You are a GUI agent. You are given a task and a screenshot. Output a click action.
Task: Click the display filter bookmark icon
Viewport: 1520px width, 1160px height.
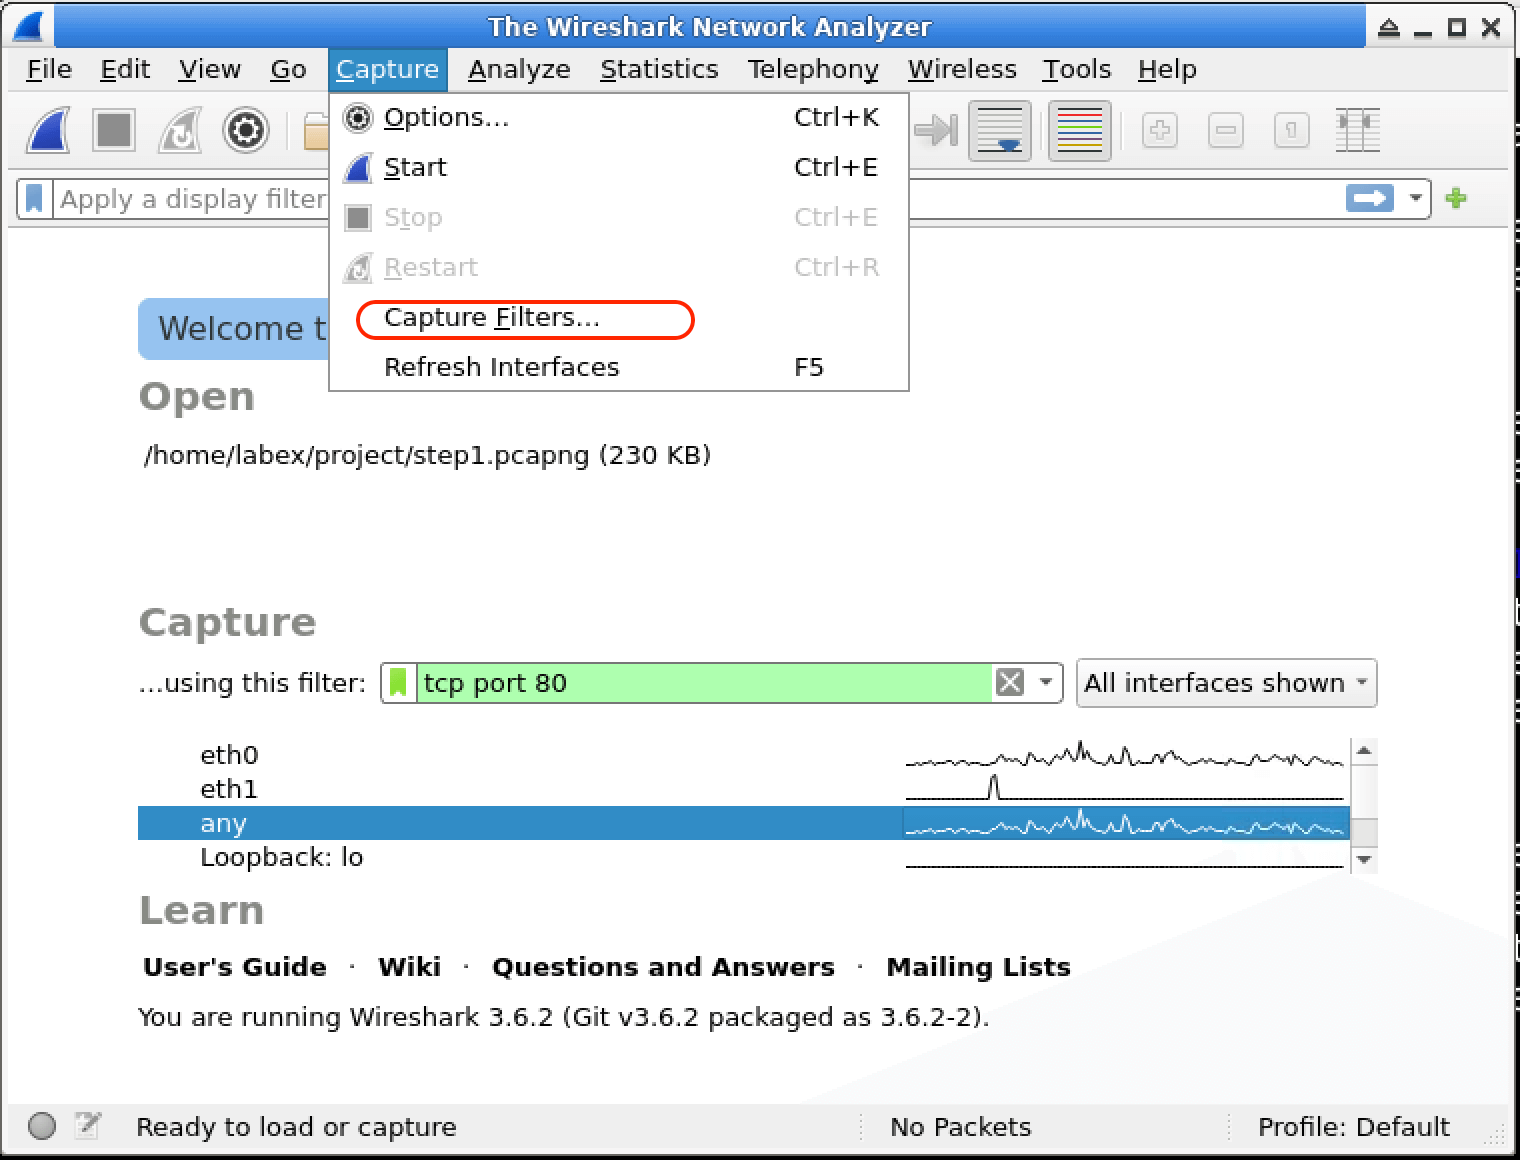coord(35,199)
